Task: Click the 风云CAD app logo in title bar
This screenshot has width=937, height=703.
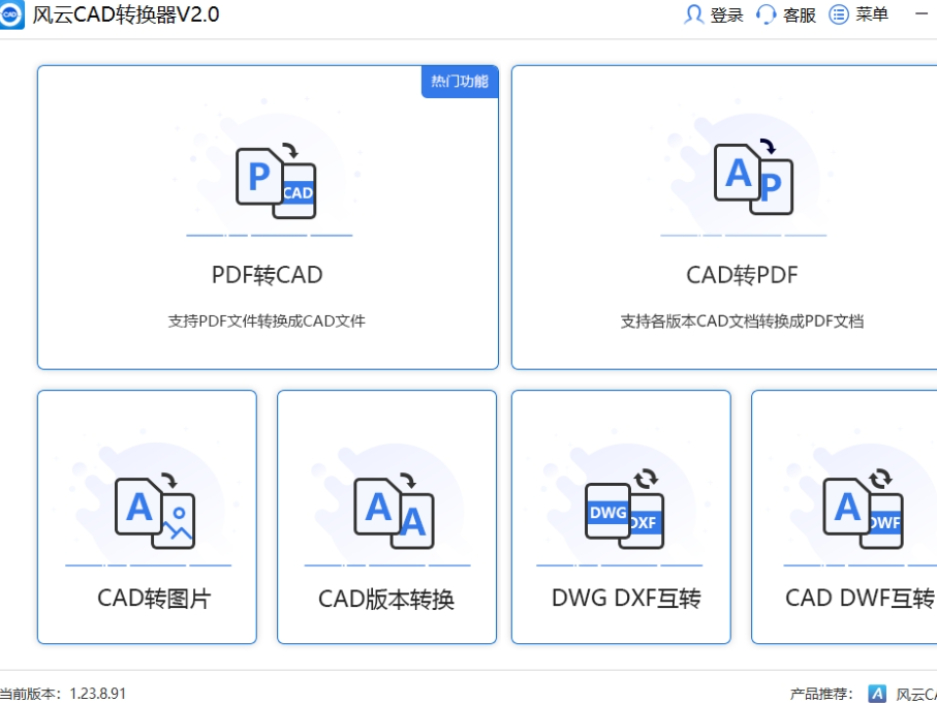Action: click(11, 14)
